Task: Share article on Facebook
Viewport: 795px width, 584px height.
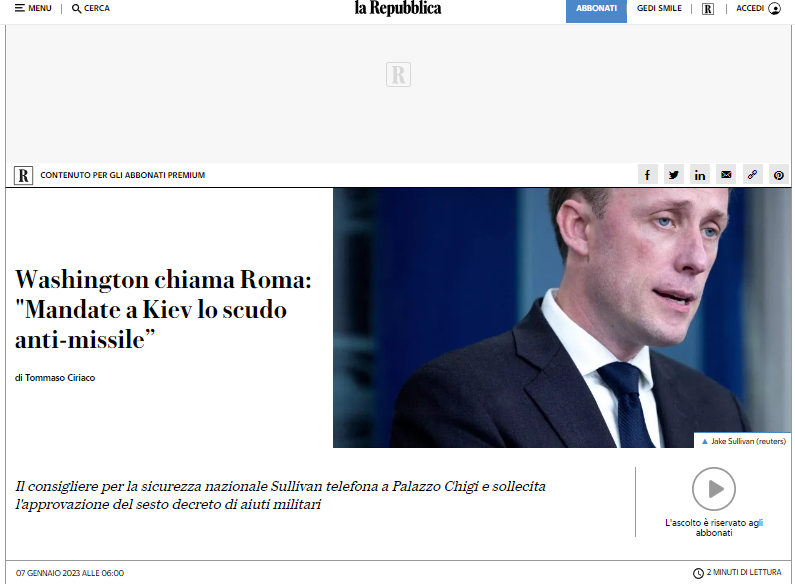Action: (647, 175)
